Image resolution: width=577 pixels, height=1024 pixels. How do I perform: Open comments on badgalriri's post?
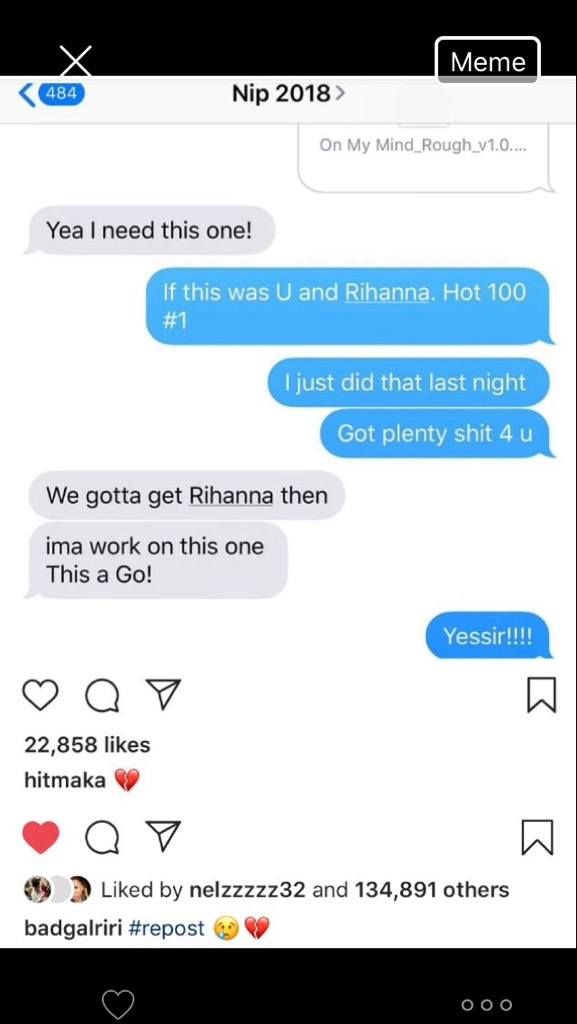(x=102, y=839)
